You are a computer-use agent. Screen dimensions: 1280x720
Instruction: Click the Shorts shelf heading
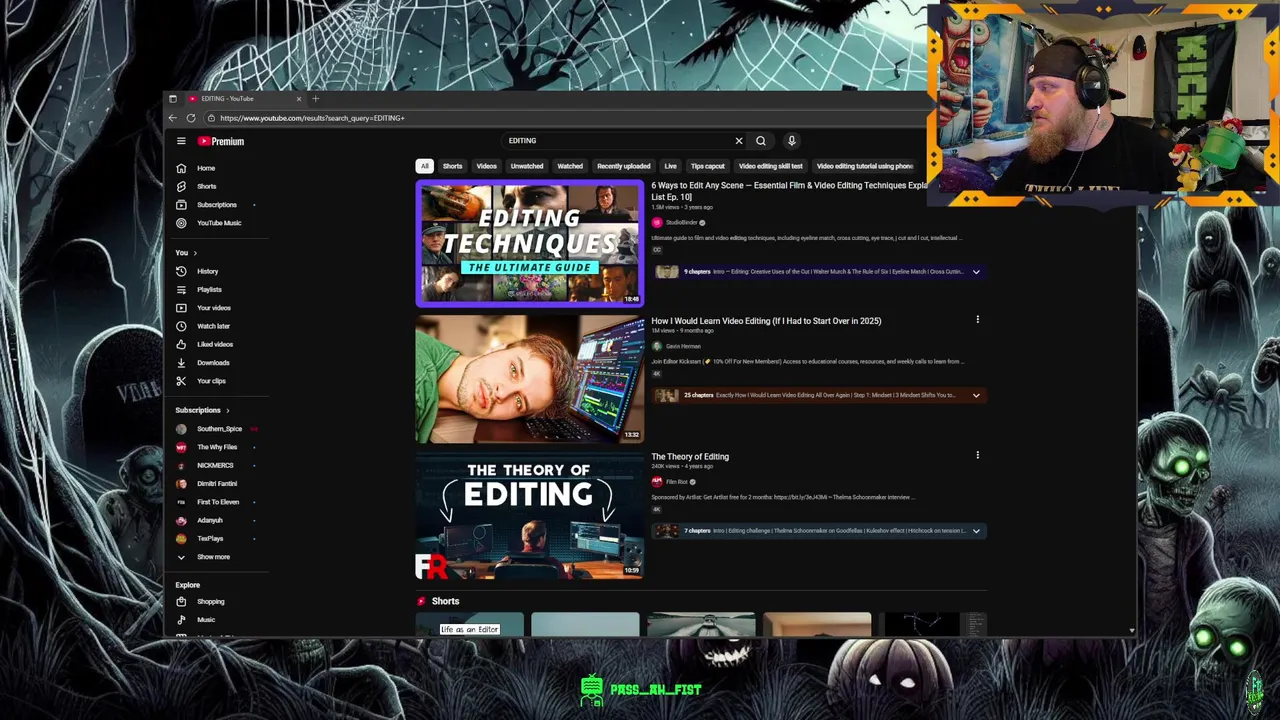[445, 601]
